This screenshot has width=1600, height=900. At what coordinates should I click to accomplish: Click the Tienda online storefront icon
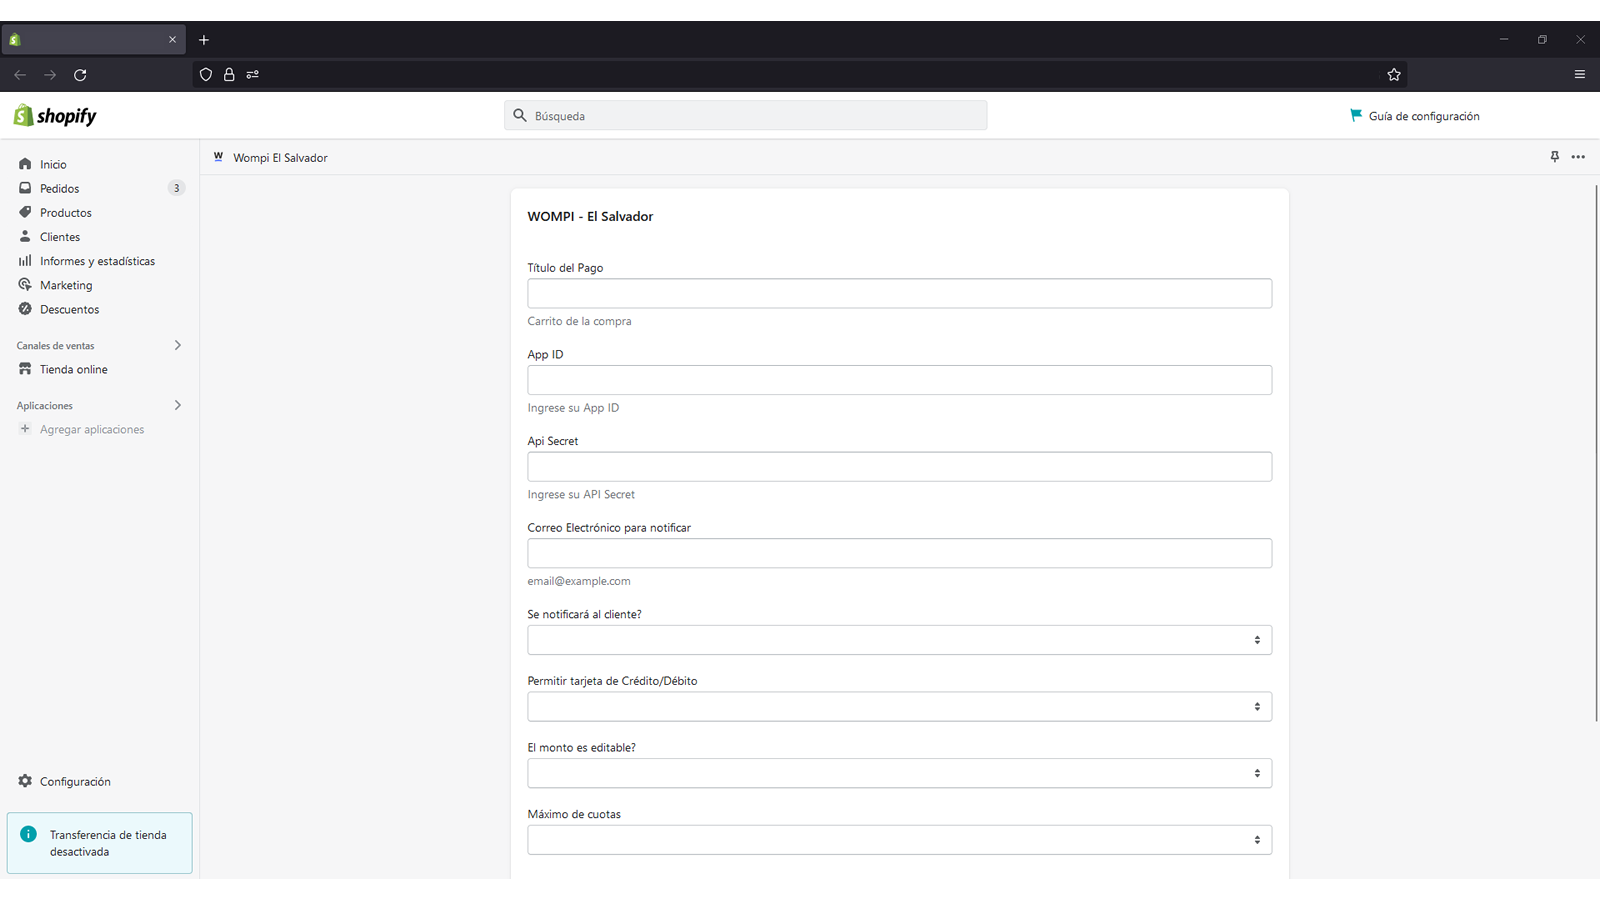pos(25,369)
